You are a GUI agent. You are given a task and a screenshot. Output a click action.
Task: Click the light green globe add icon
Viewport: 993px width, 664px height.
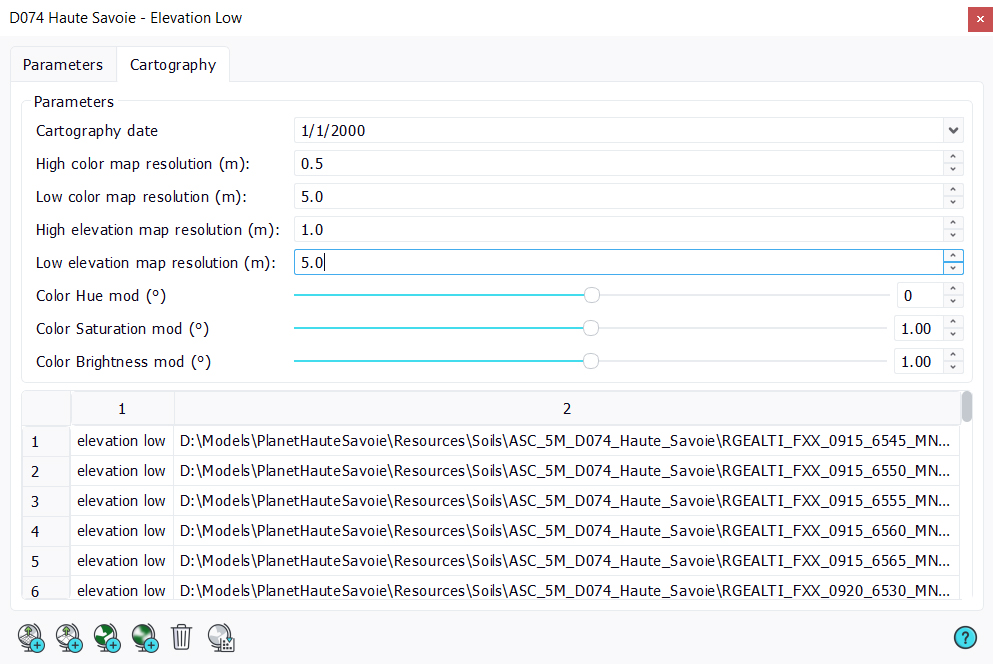106,637
